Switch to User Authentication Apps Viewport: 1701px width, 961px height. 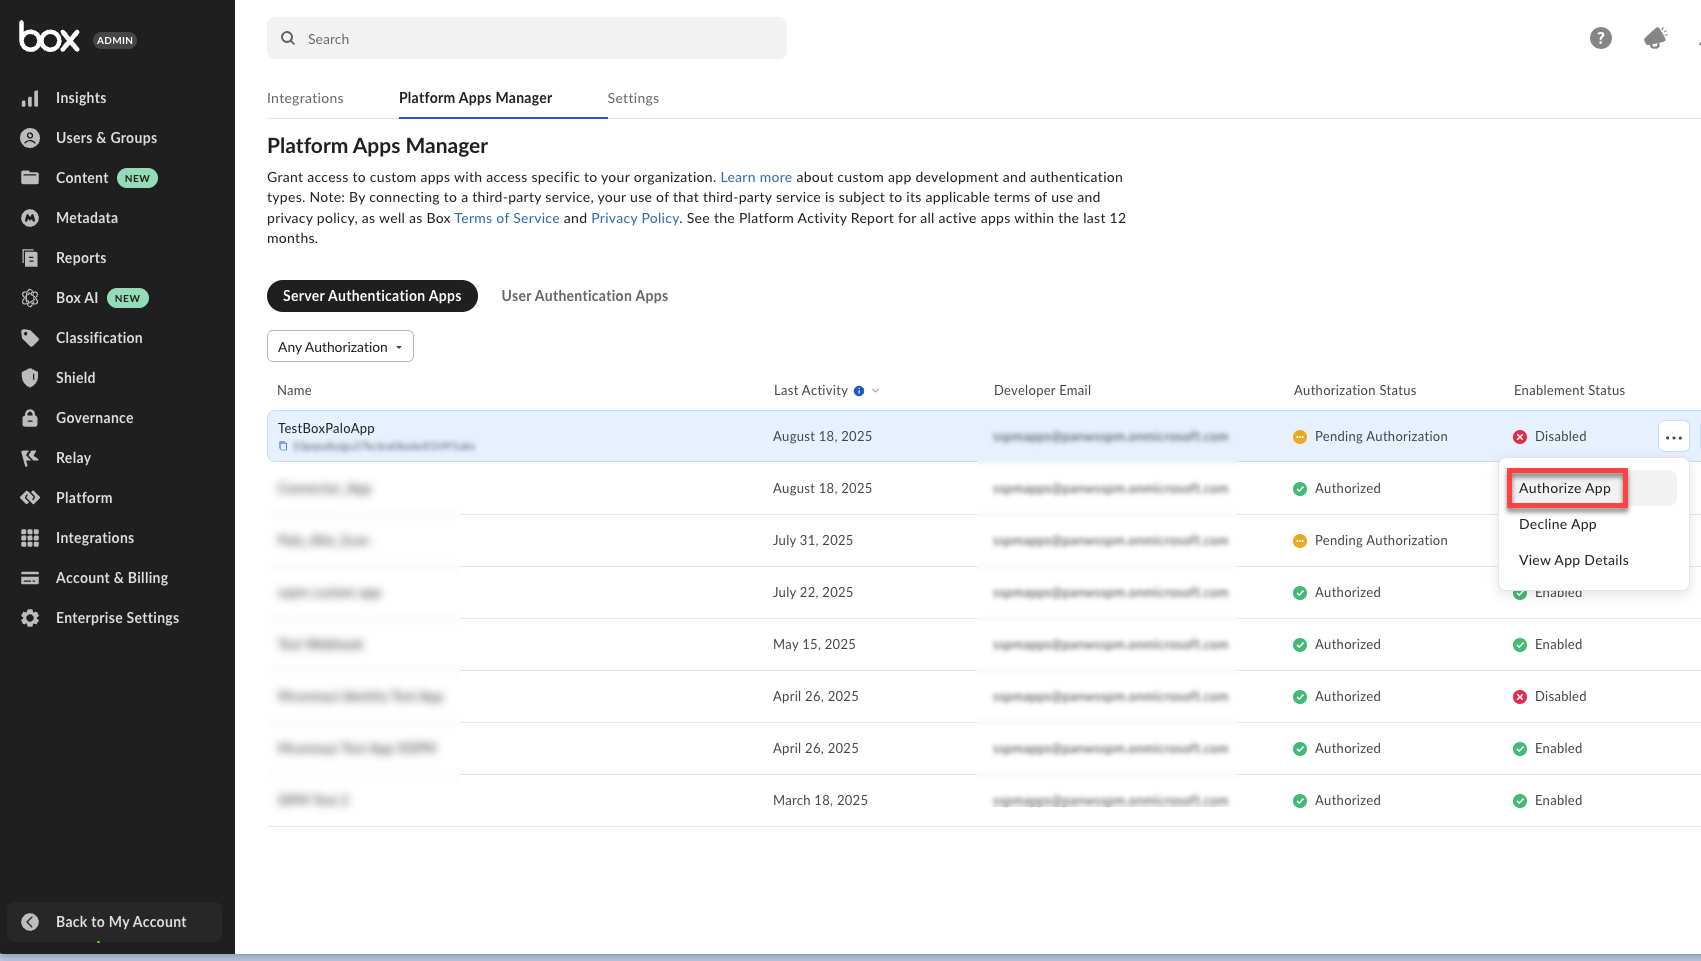(x=584, y=296)
